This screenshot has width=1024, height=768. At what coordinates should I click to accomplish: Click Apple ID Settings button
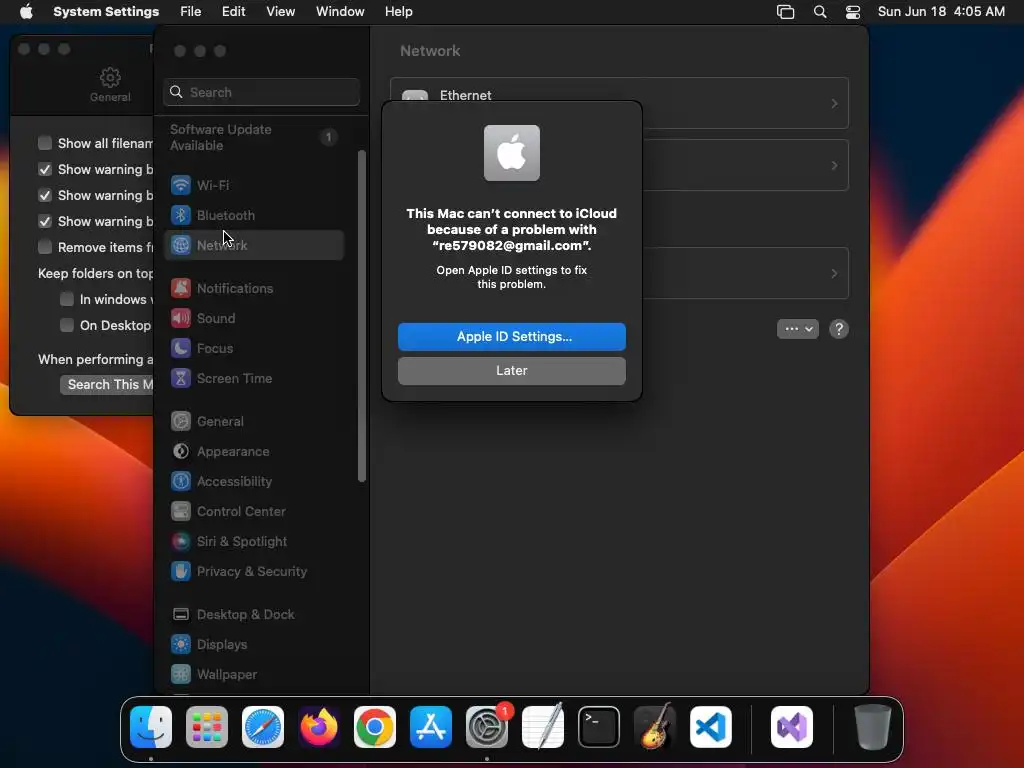(x=511, y=337)
